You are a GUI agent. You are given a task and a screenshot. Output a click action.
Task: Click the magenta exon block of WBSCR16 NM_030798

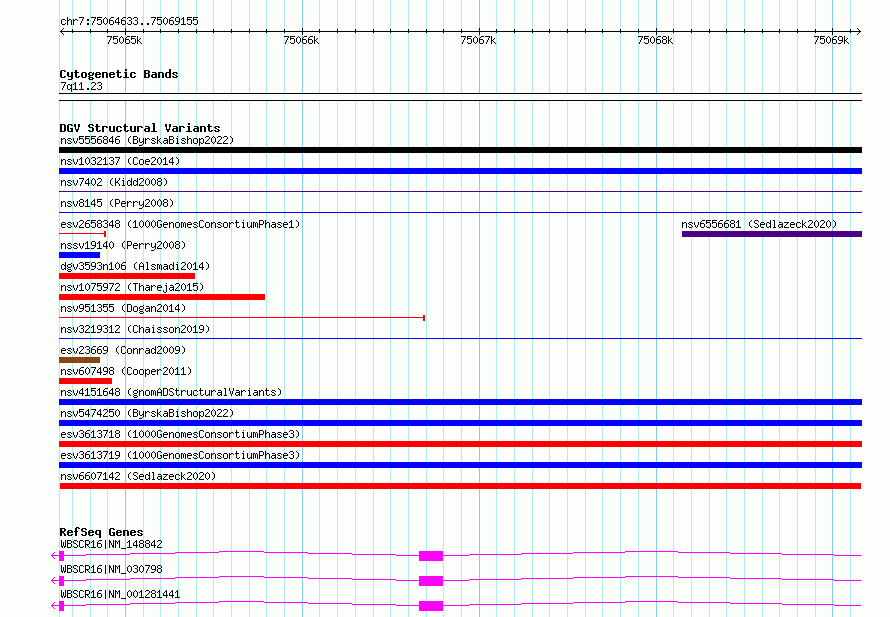pyautogui.click(x=430, y=581)
